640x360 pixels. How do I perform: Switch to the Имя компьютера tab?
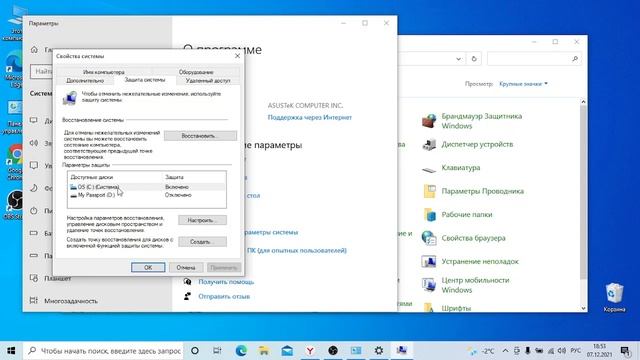click(104, 72)
